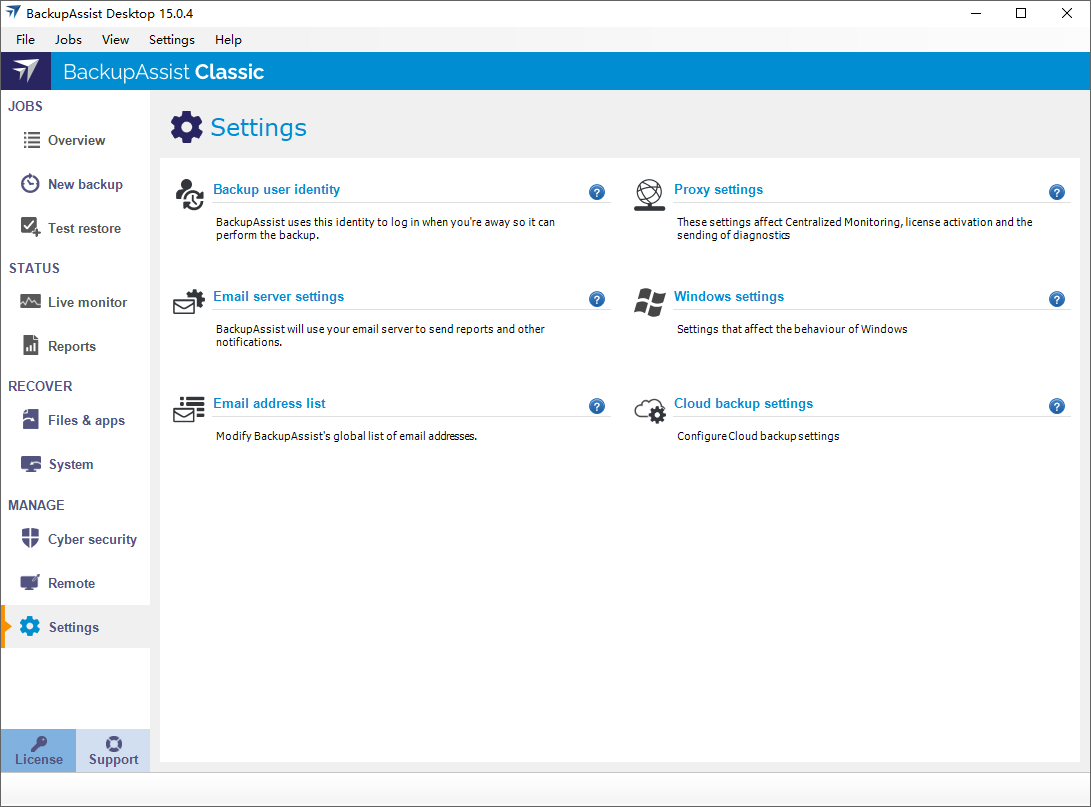Open help for Email address list
The width and height of the screenshot is (1091, 807).
click(597, 406)
